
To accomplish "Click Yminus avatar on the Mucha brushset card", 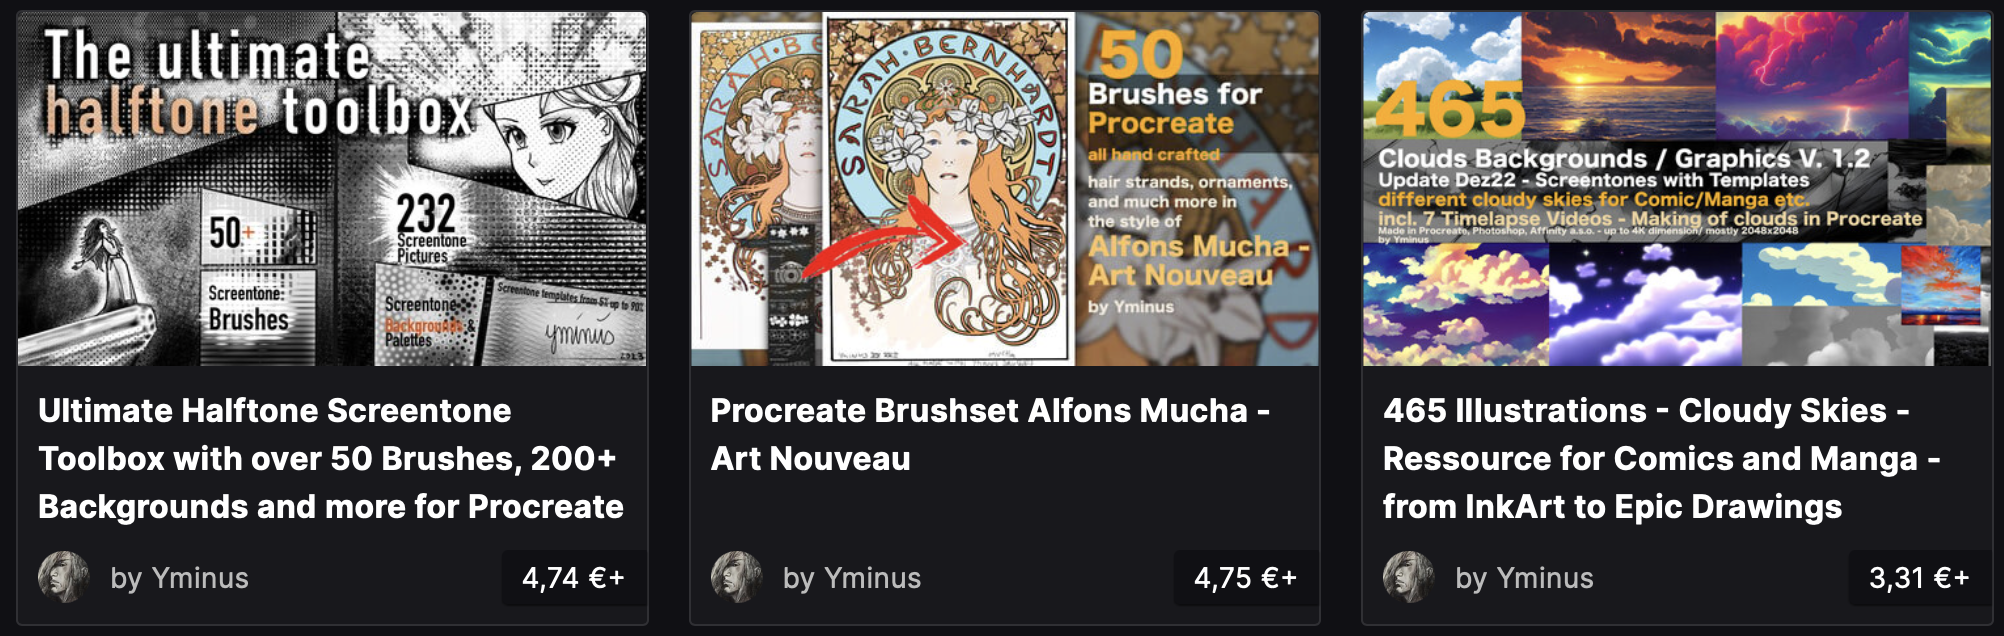I will [737, 577].
